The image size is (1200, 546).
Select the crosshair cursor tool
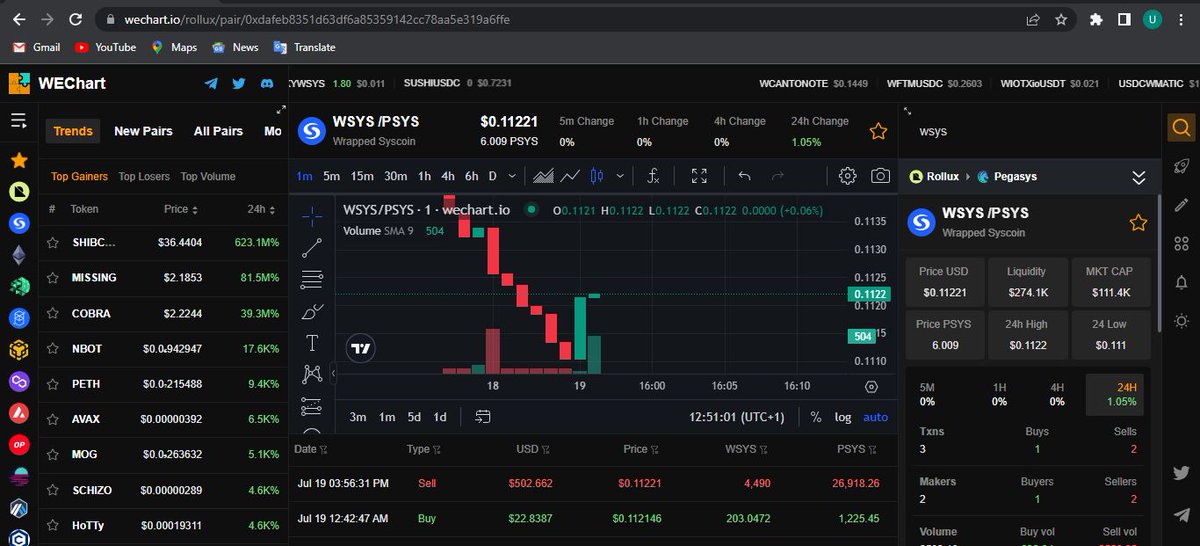click(312, 215)
